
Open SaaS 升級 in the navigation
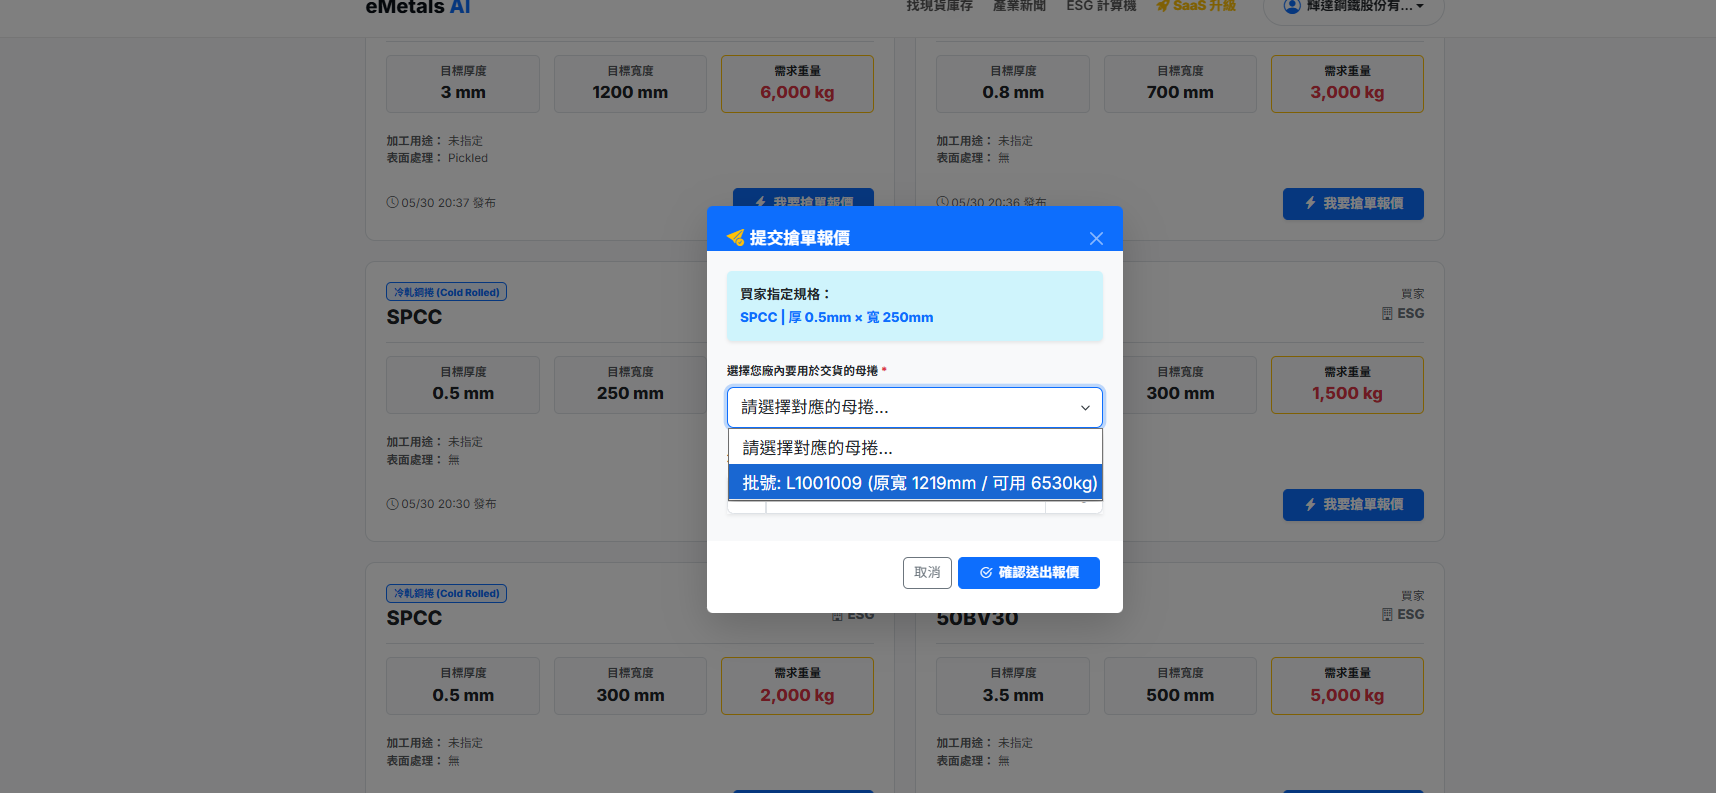1196,6
